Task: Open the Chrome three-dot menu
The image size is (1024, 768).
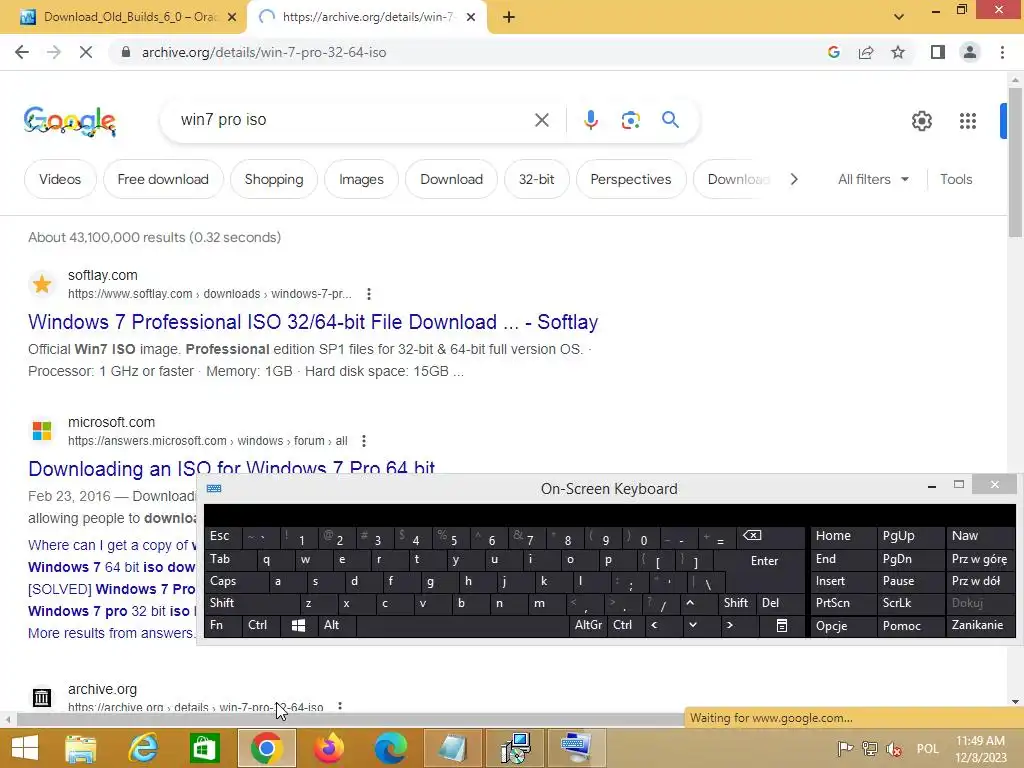Action: pos(1002,52)
